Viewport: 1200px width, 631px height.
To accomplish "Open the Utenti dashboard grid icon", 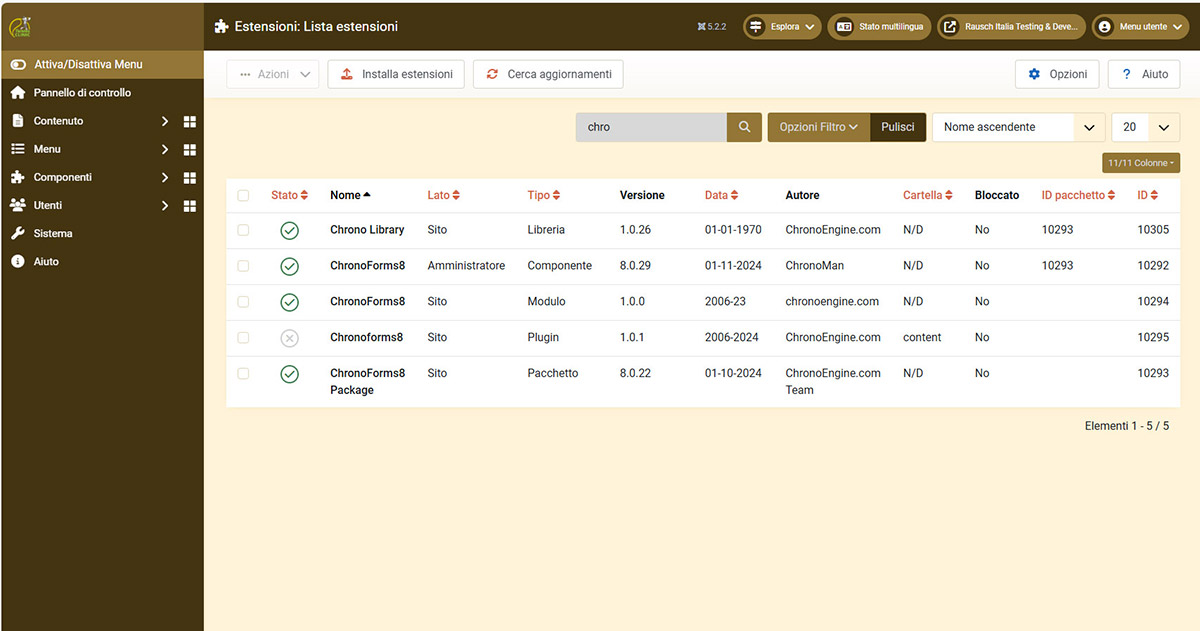I will click(190, 206).
